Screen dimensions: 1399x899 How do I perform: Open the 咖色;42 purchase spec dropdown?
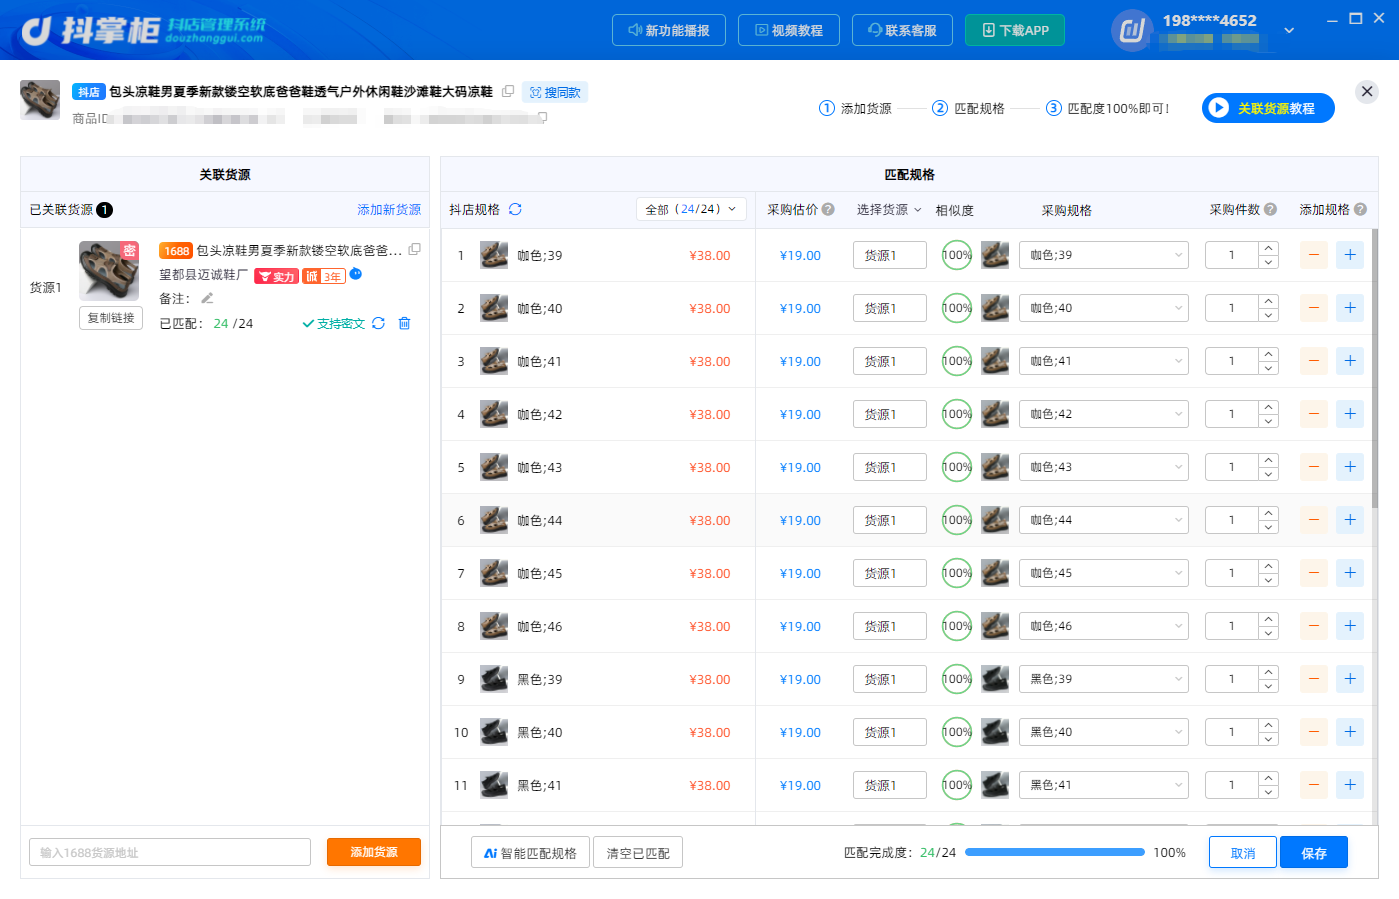pos(1104,414)
